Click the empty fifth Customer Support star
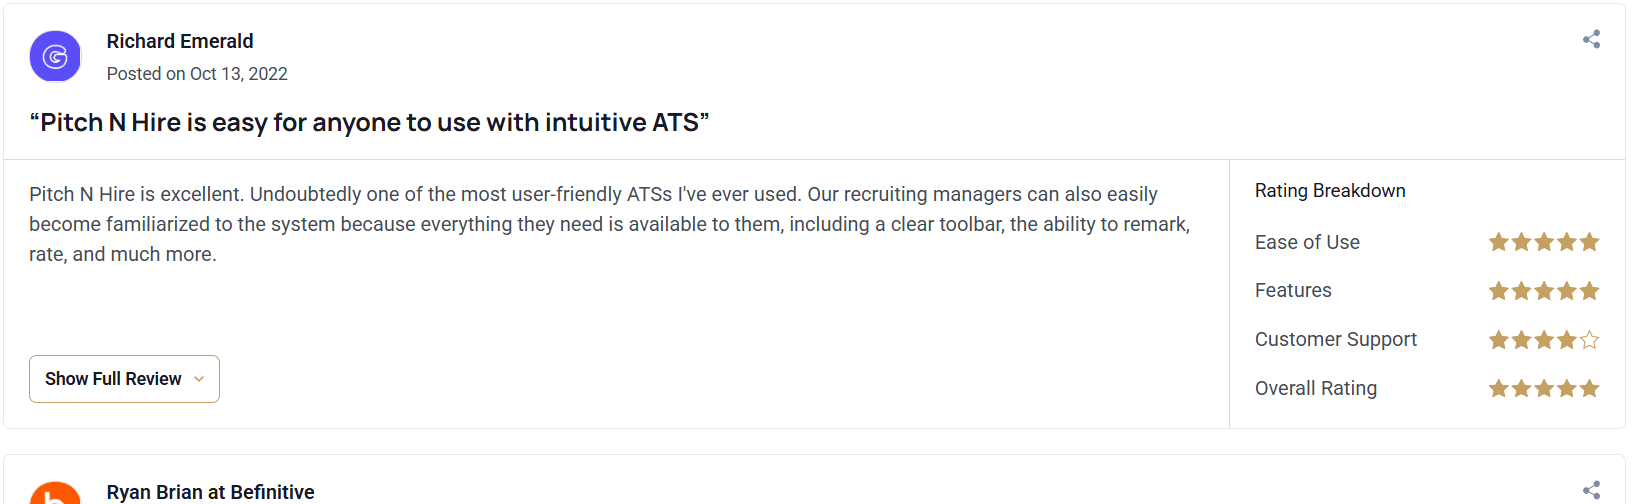The image size is (1632, 504). pos(1590,340)
